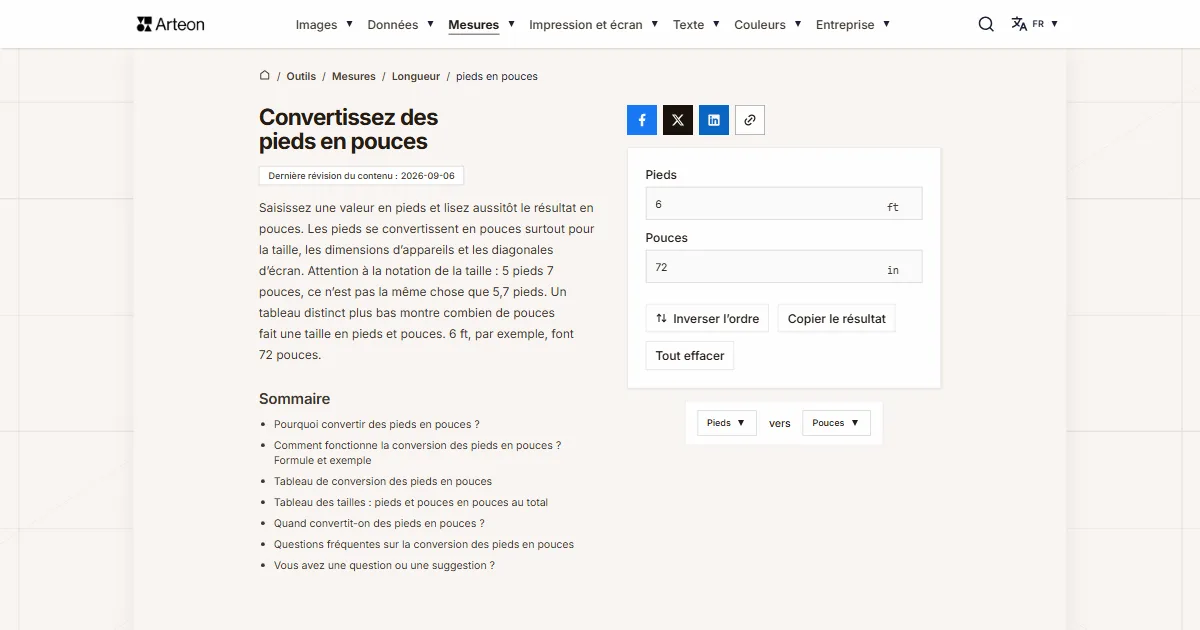The width and height of the screenshot is (1200, 630).
Task: Click the Convertissez des pieds en pouces heading
Action: (x=348, y=129)
